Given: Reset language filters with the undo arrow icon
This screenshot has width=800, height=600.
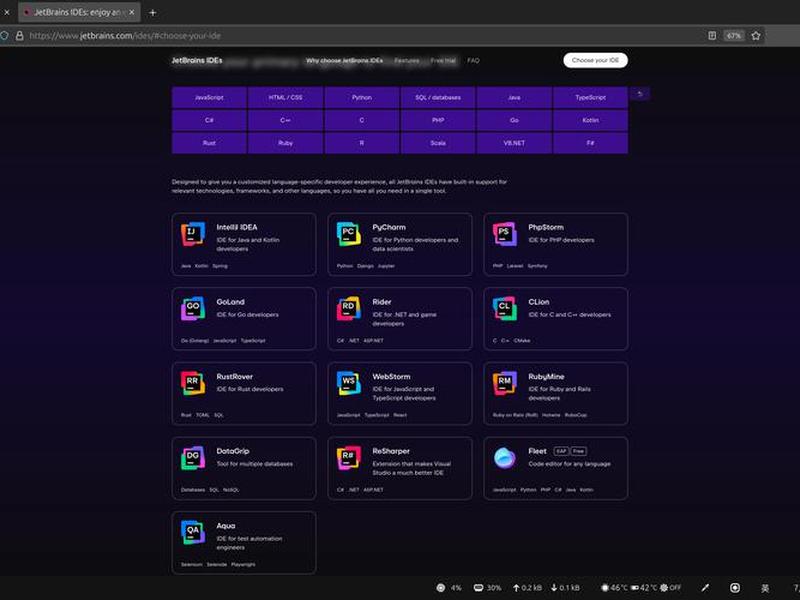Looking at the screenshot, I should click(640, 94).
